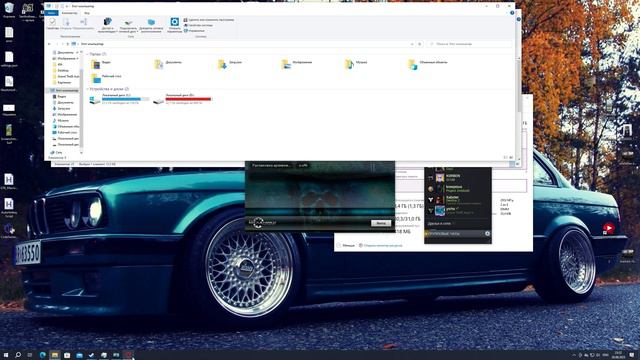
Task: Switch to the Вид ribbon tab
Action: [87, 13]
